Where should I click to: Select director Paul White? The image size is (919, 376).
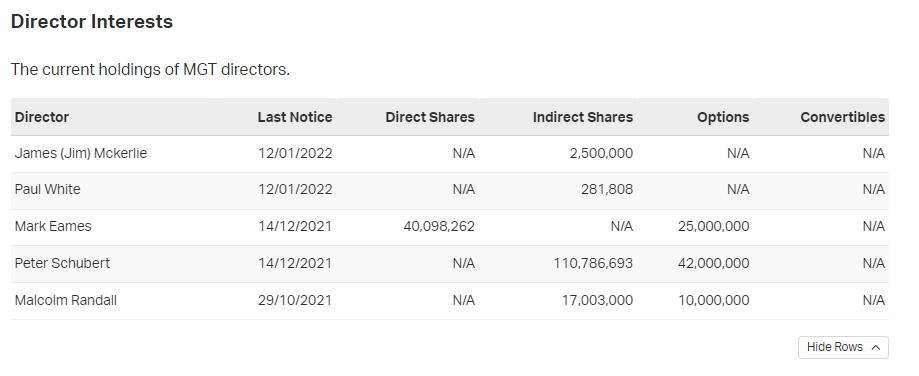point(47,190)
